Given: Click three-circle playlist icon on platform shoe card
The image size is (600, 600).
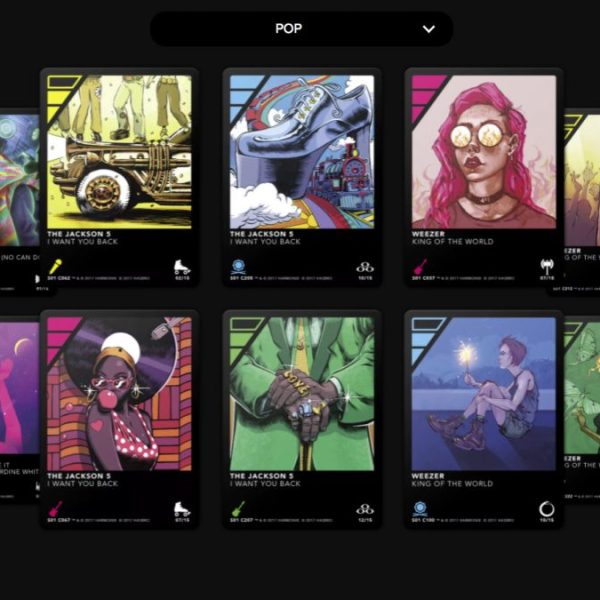Looking at the screenshot, I should click(365, 267).
